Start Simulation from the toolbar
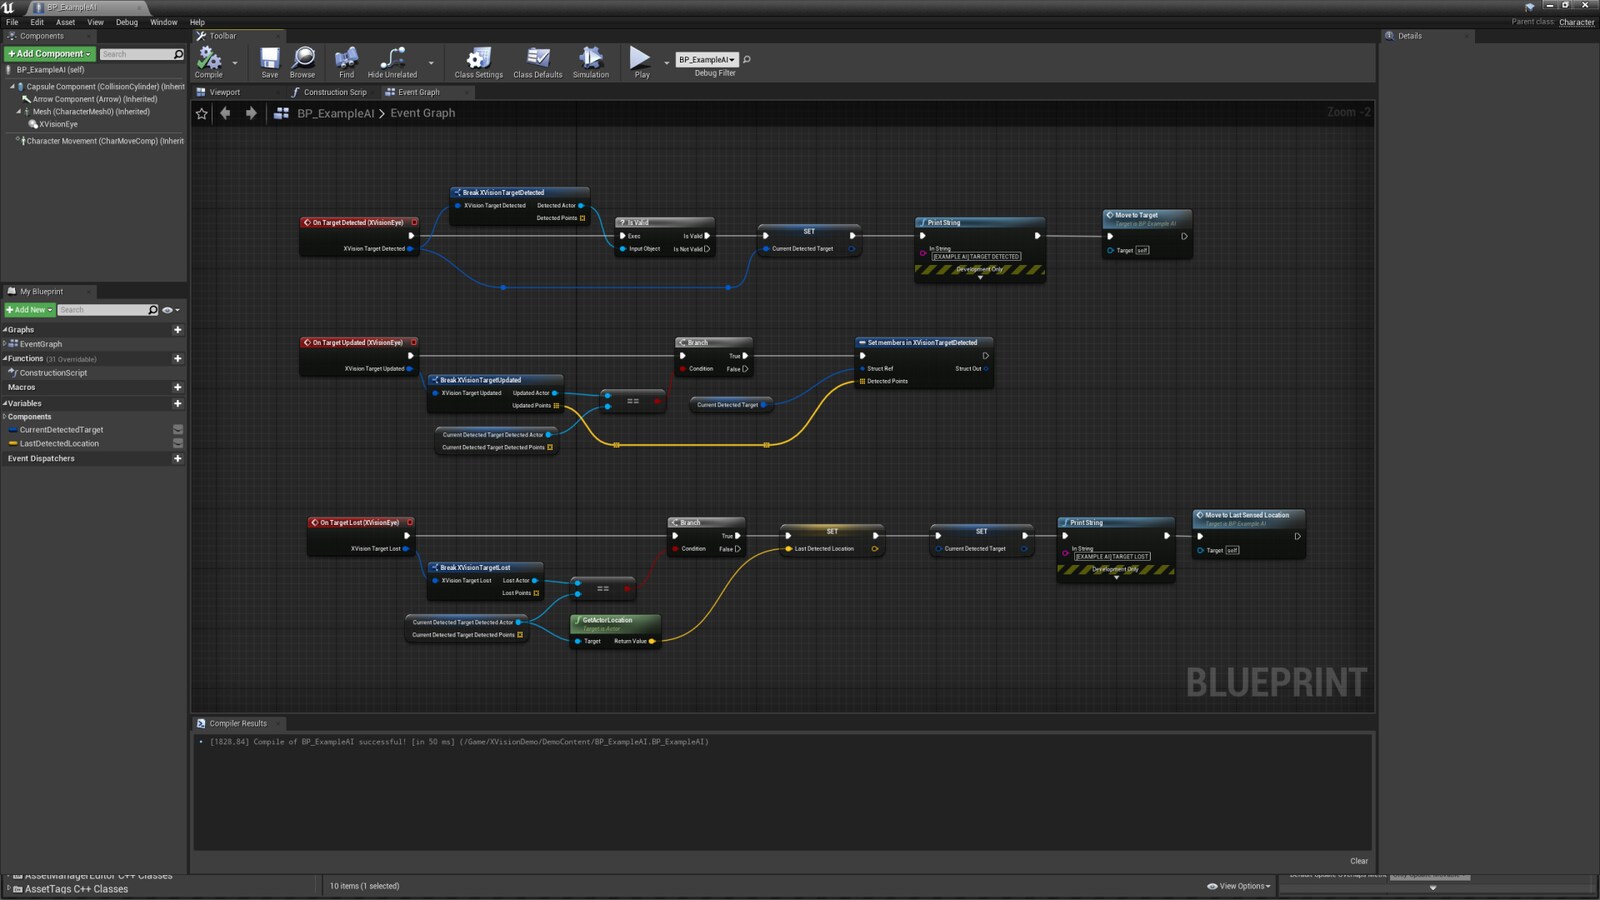This screenshot has width=1600, height=900. (590, 60)
